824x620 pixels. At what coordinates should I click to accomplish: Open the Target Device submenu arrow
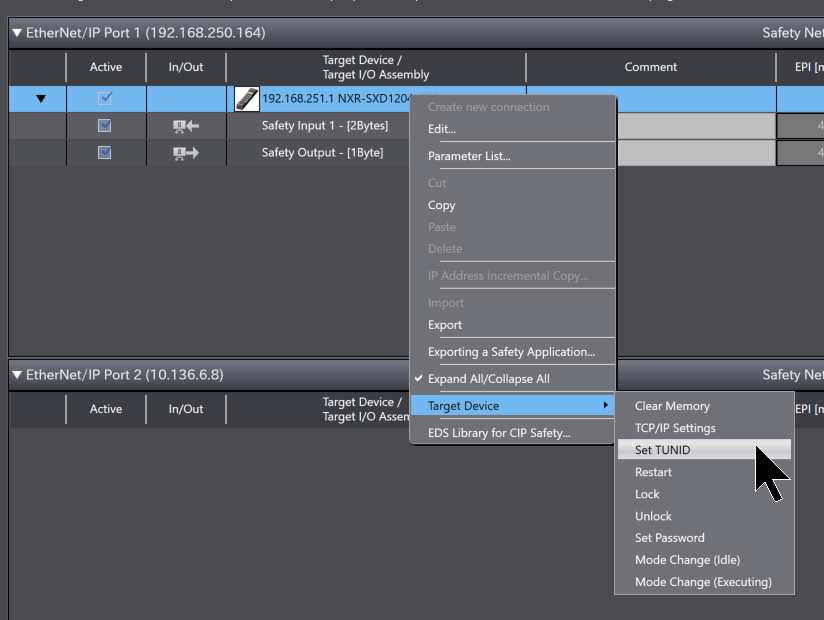tap(605, 405)
